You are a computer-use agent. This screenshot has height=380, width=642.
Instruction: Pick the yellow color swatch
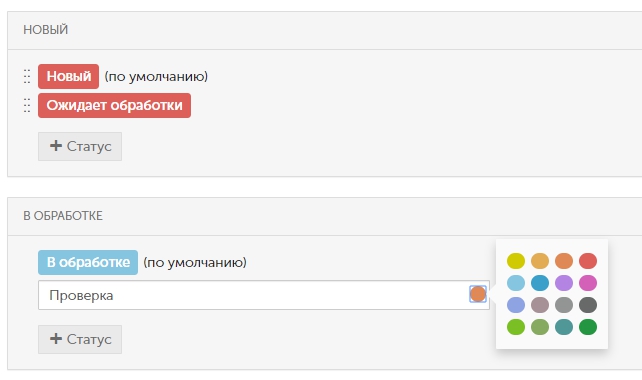(516, 261)
